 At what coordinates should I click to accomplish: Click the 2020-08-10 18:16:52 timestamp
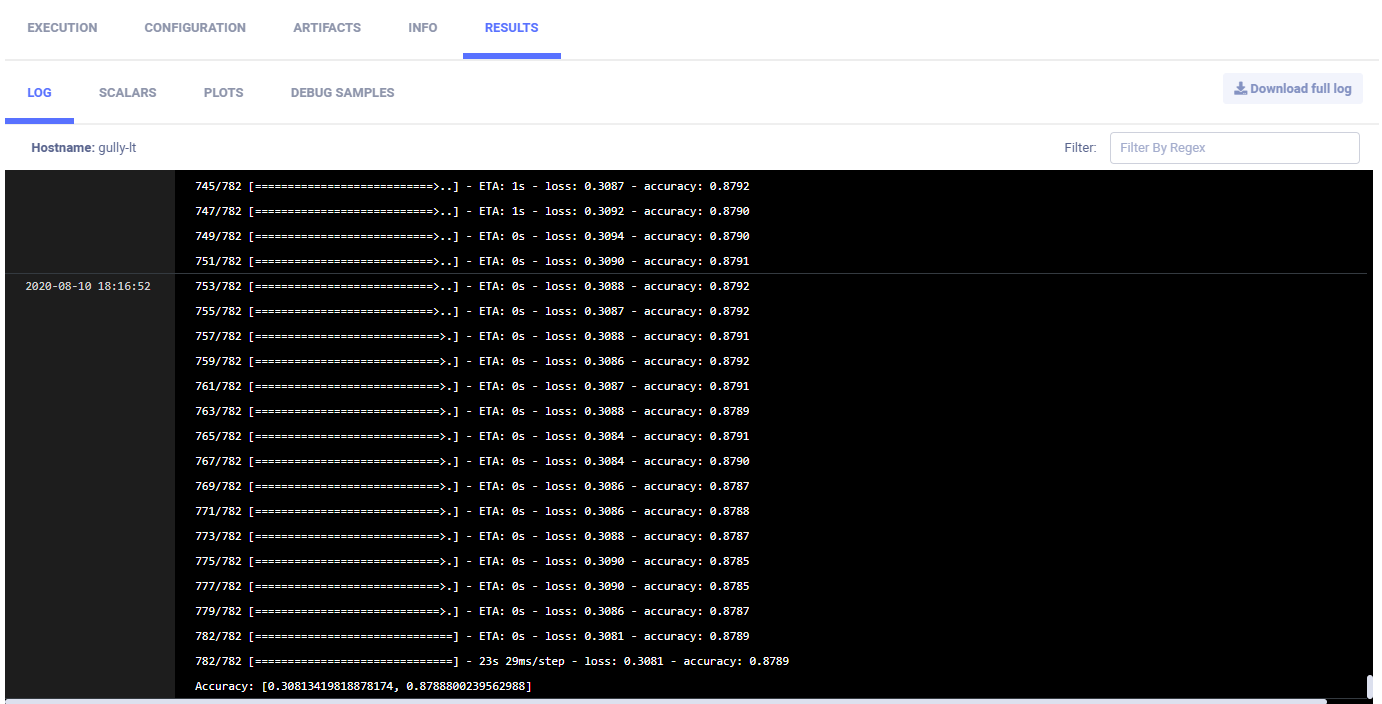(x=88, y=287)
